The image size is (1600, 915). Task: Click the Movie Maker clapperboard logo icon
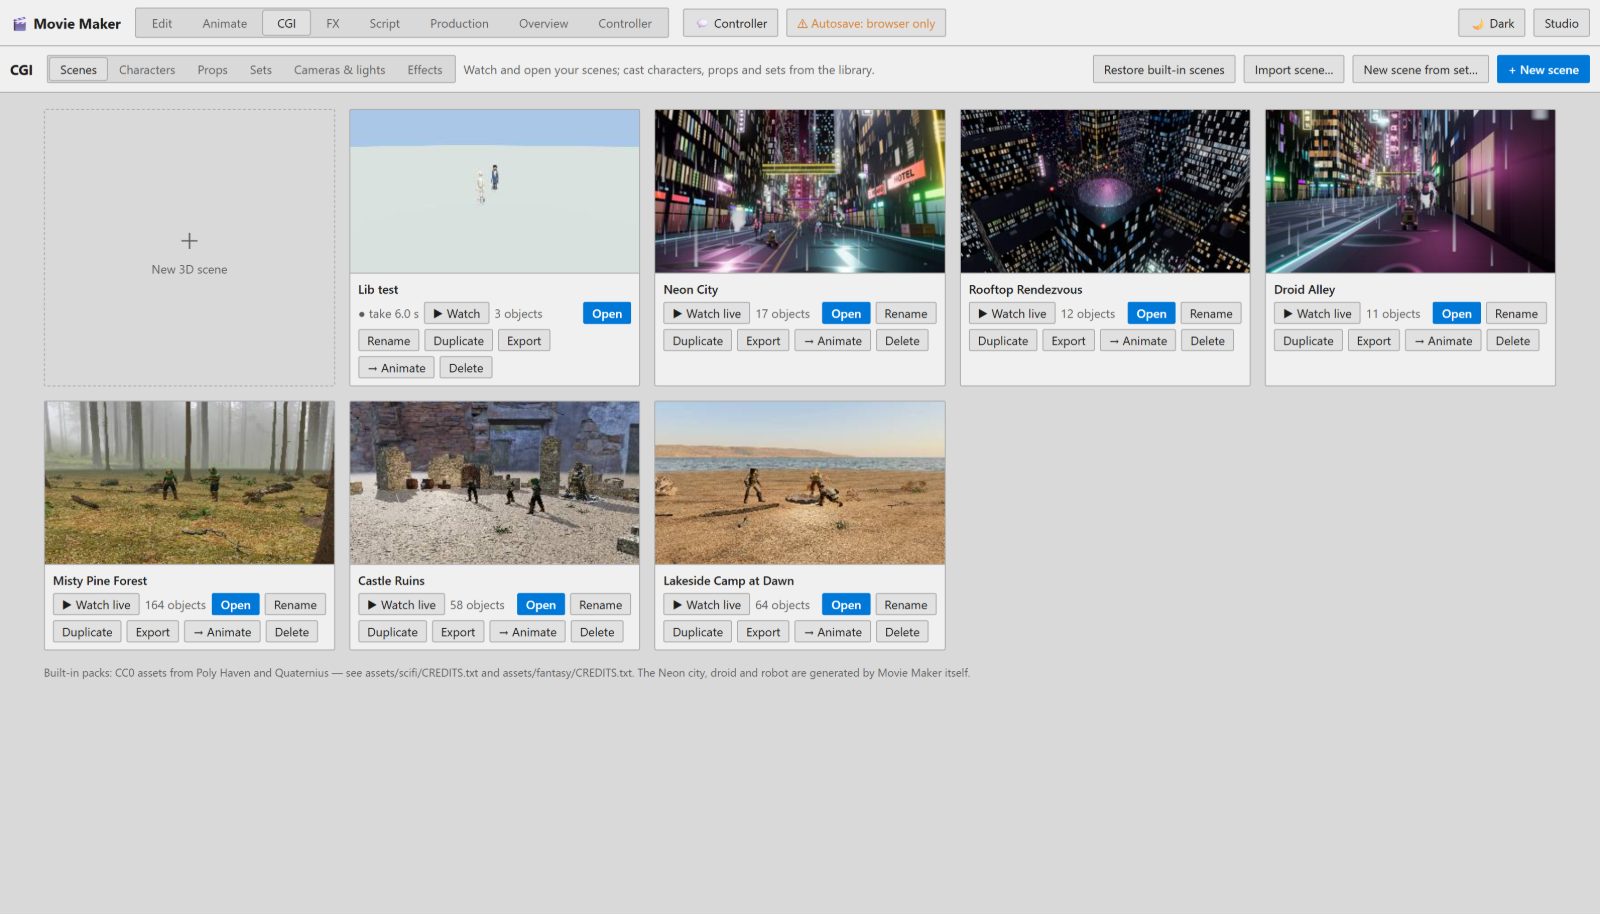19,23
